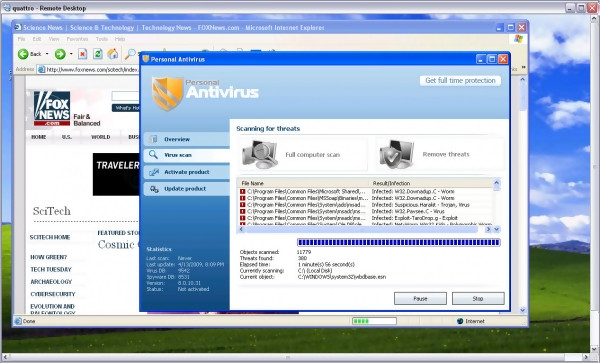
Task: Click the green Forward arrow in Internet Explorer
Action: point(60,54)
